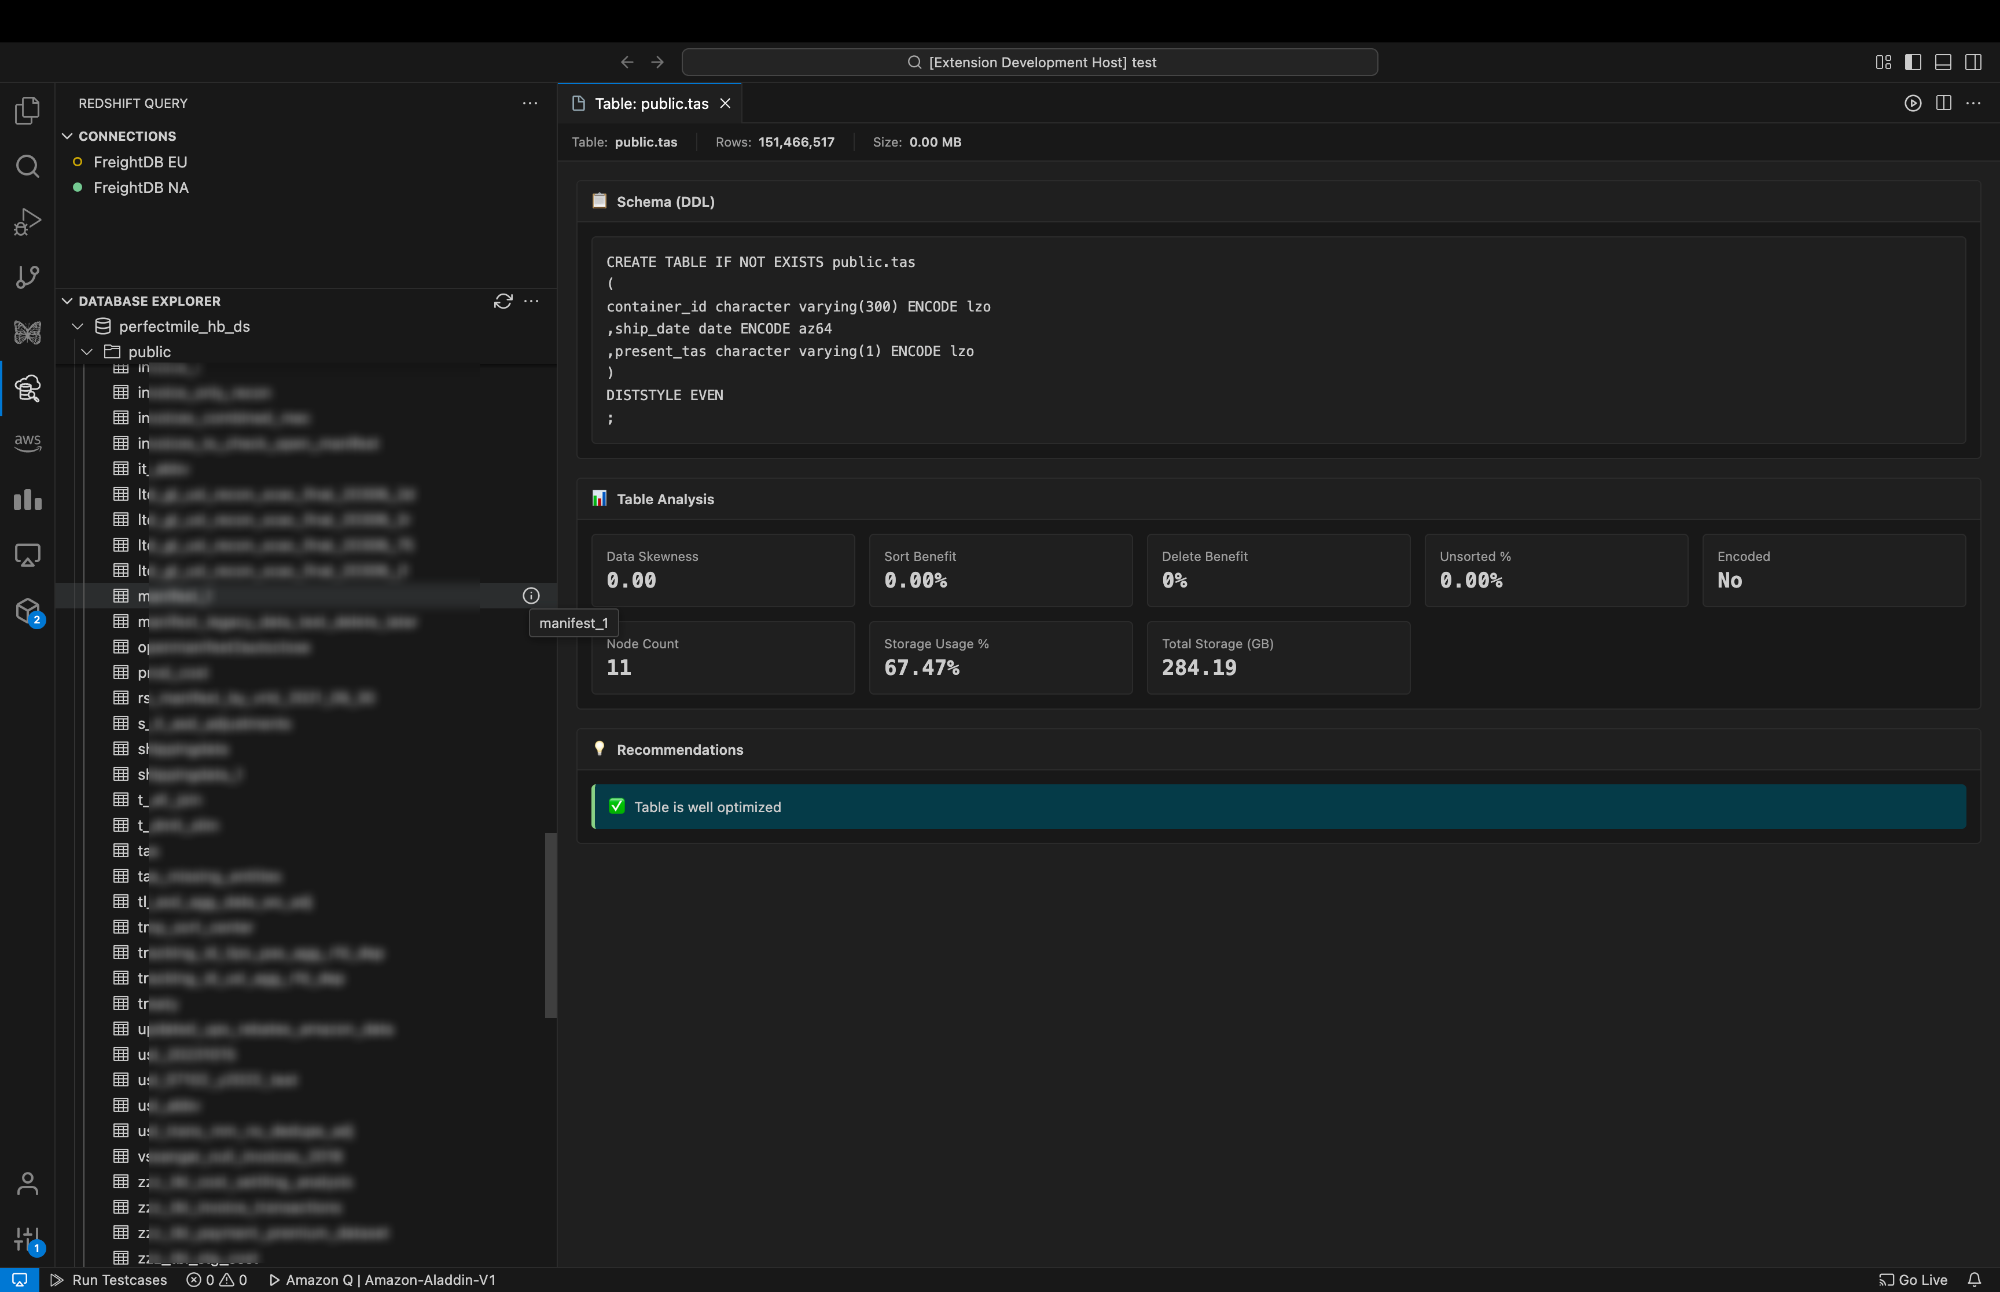Select the Table: public.tas tab
The height and width of the screenshot is (1292, 2000).
[650, 104]
